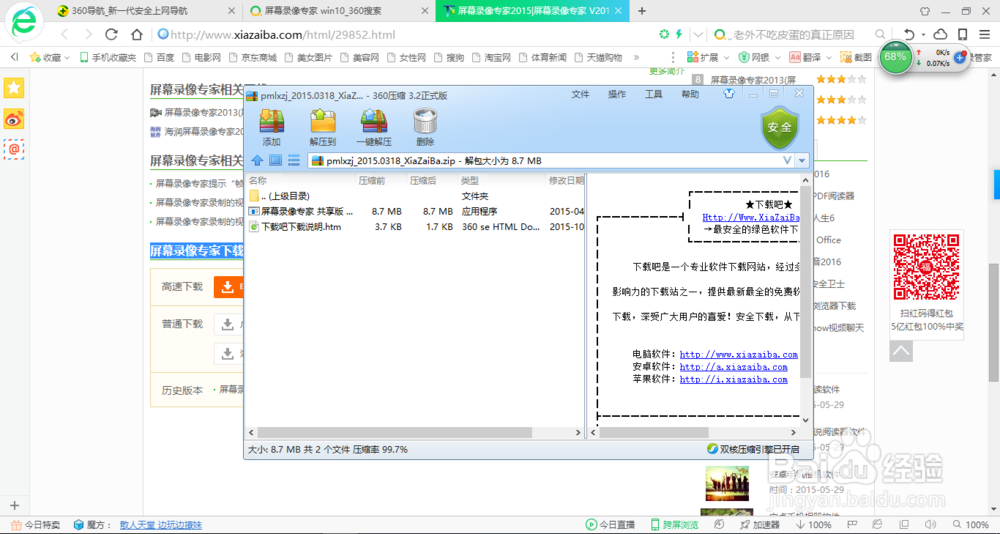
Task: Click the yellow star favorites sidebar icon
Action: click(13, 88)
